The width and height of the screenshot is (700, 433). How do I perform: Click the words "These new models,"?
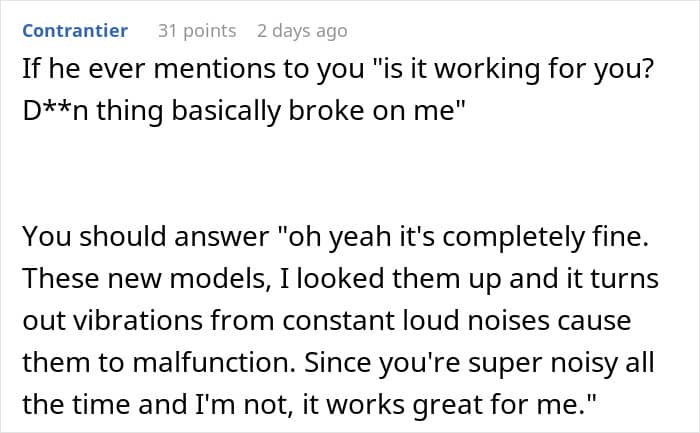[146, 279]
